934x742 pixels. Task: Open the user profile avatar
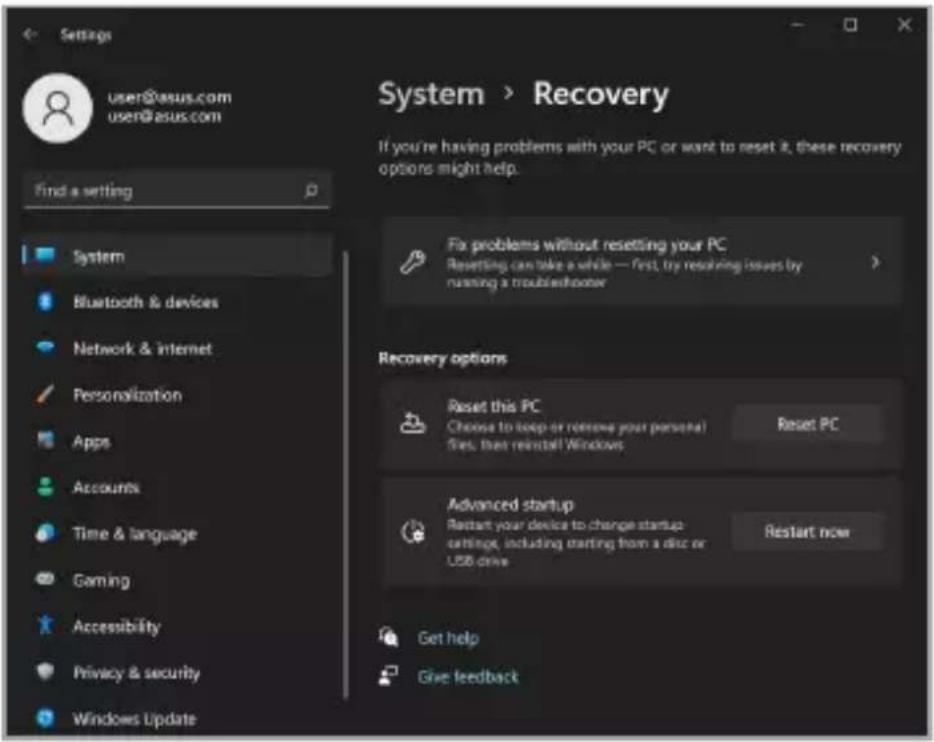(58, 108)
